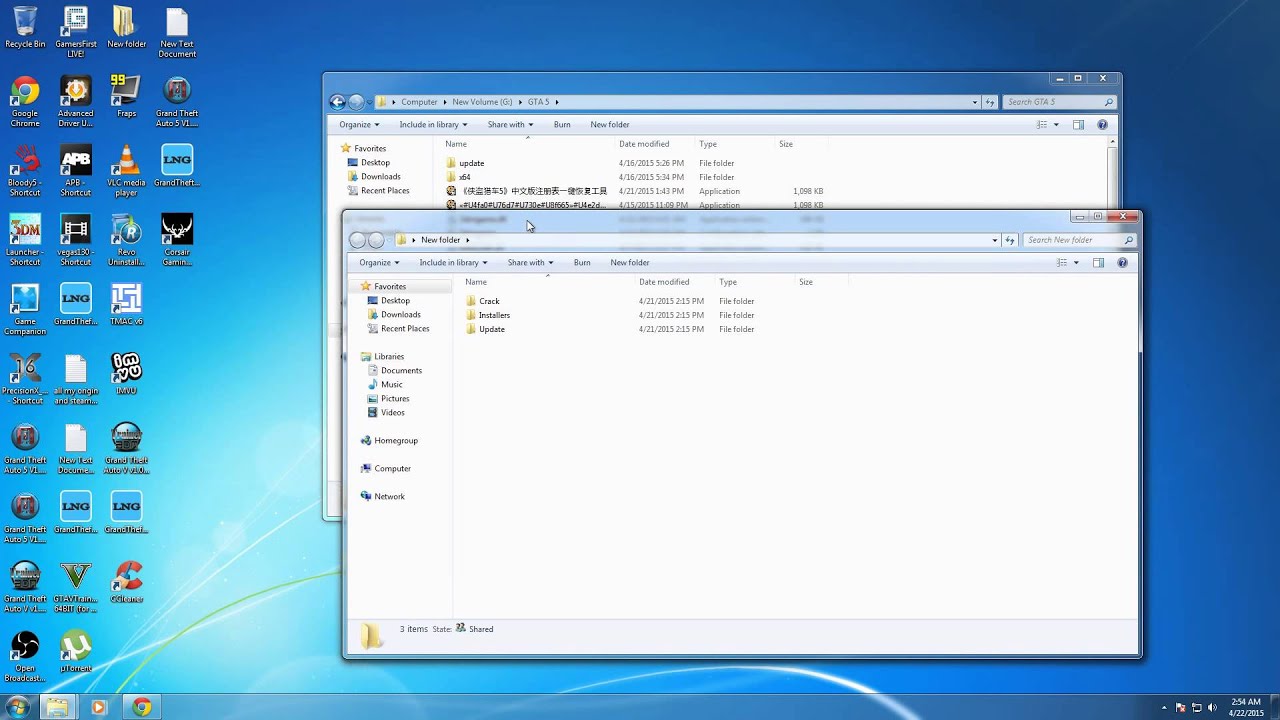Open CCleaner desktop icon
The width and height of the screenshot is (1280, 720).
[126, 582]
